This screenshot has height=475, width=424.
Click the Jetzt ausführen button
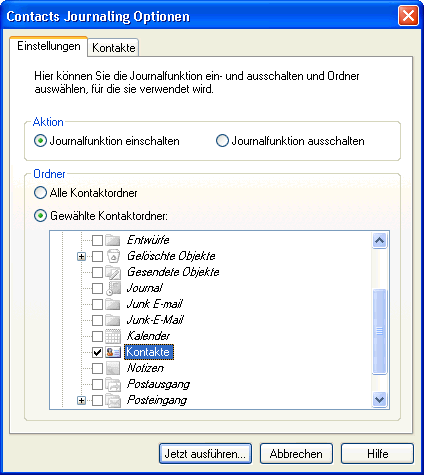point(205,454)
